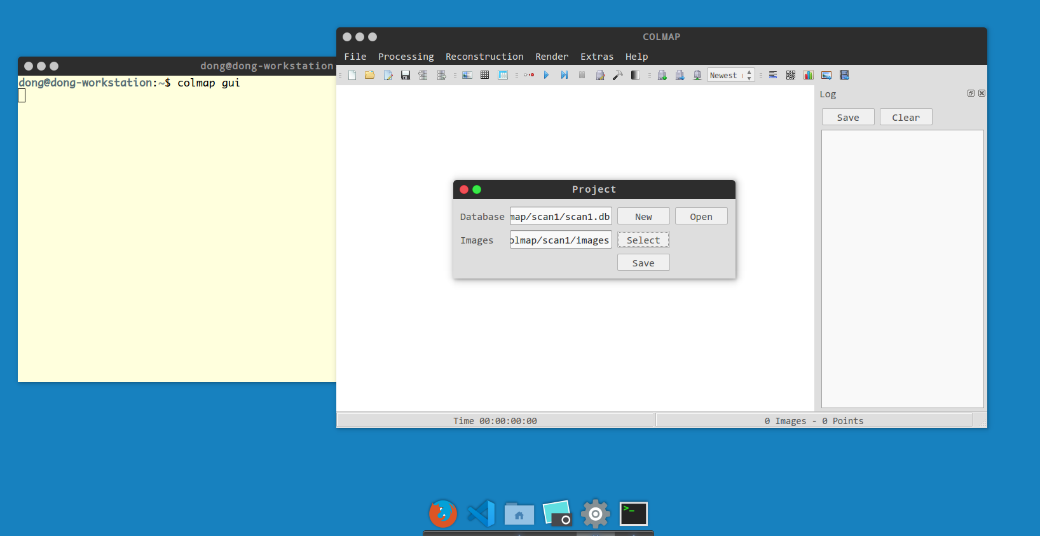Show Model statistics bar chart icon
Viewport: 1040px width, 536px height.
click(x=809, y=75)
